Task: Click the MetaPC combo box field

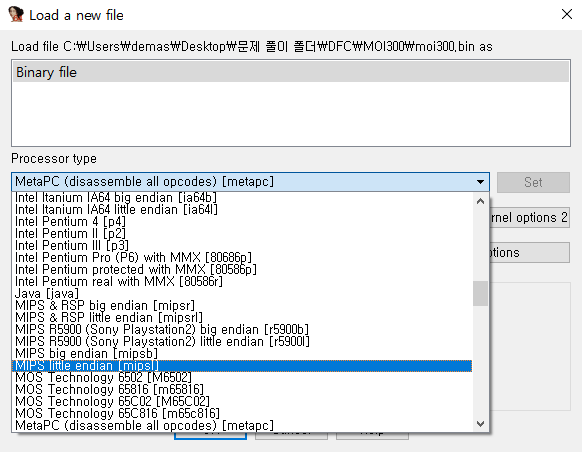Action: pos(250,182)
